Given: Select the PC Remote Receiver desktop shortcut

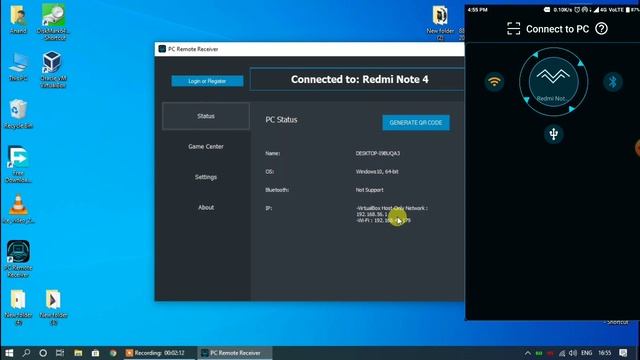Looking at the screenshot, I should [18, 259].
